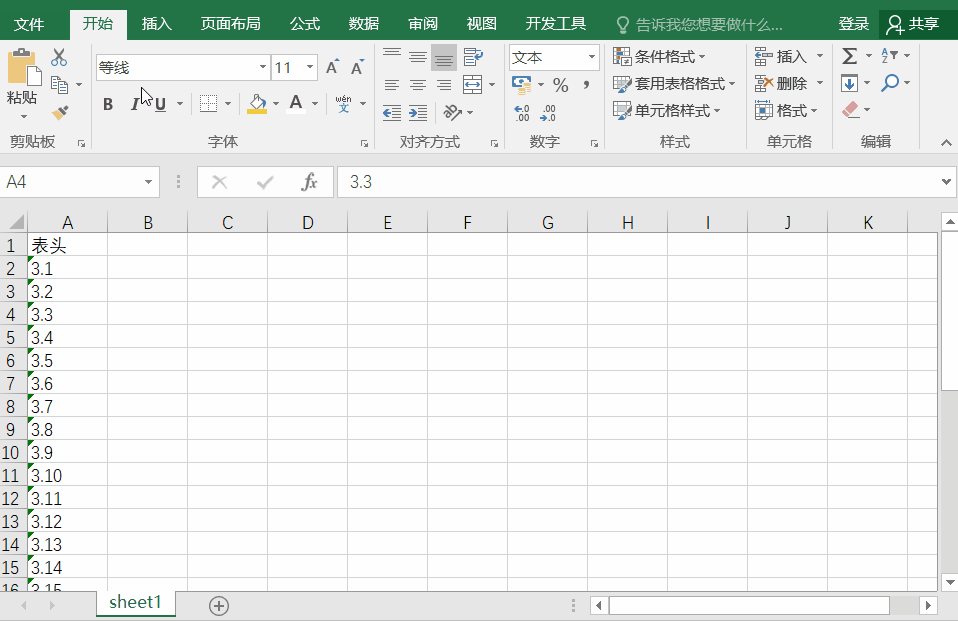Decrease decimal places
958x621 pixels.
[548, 112]
